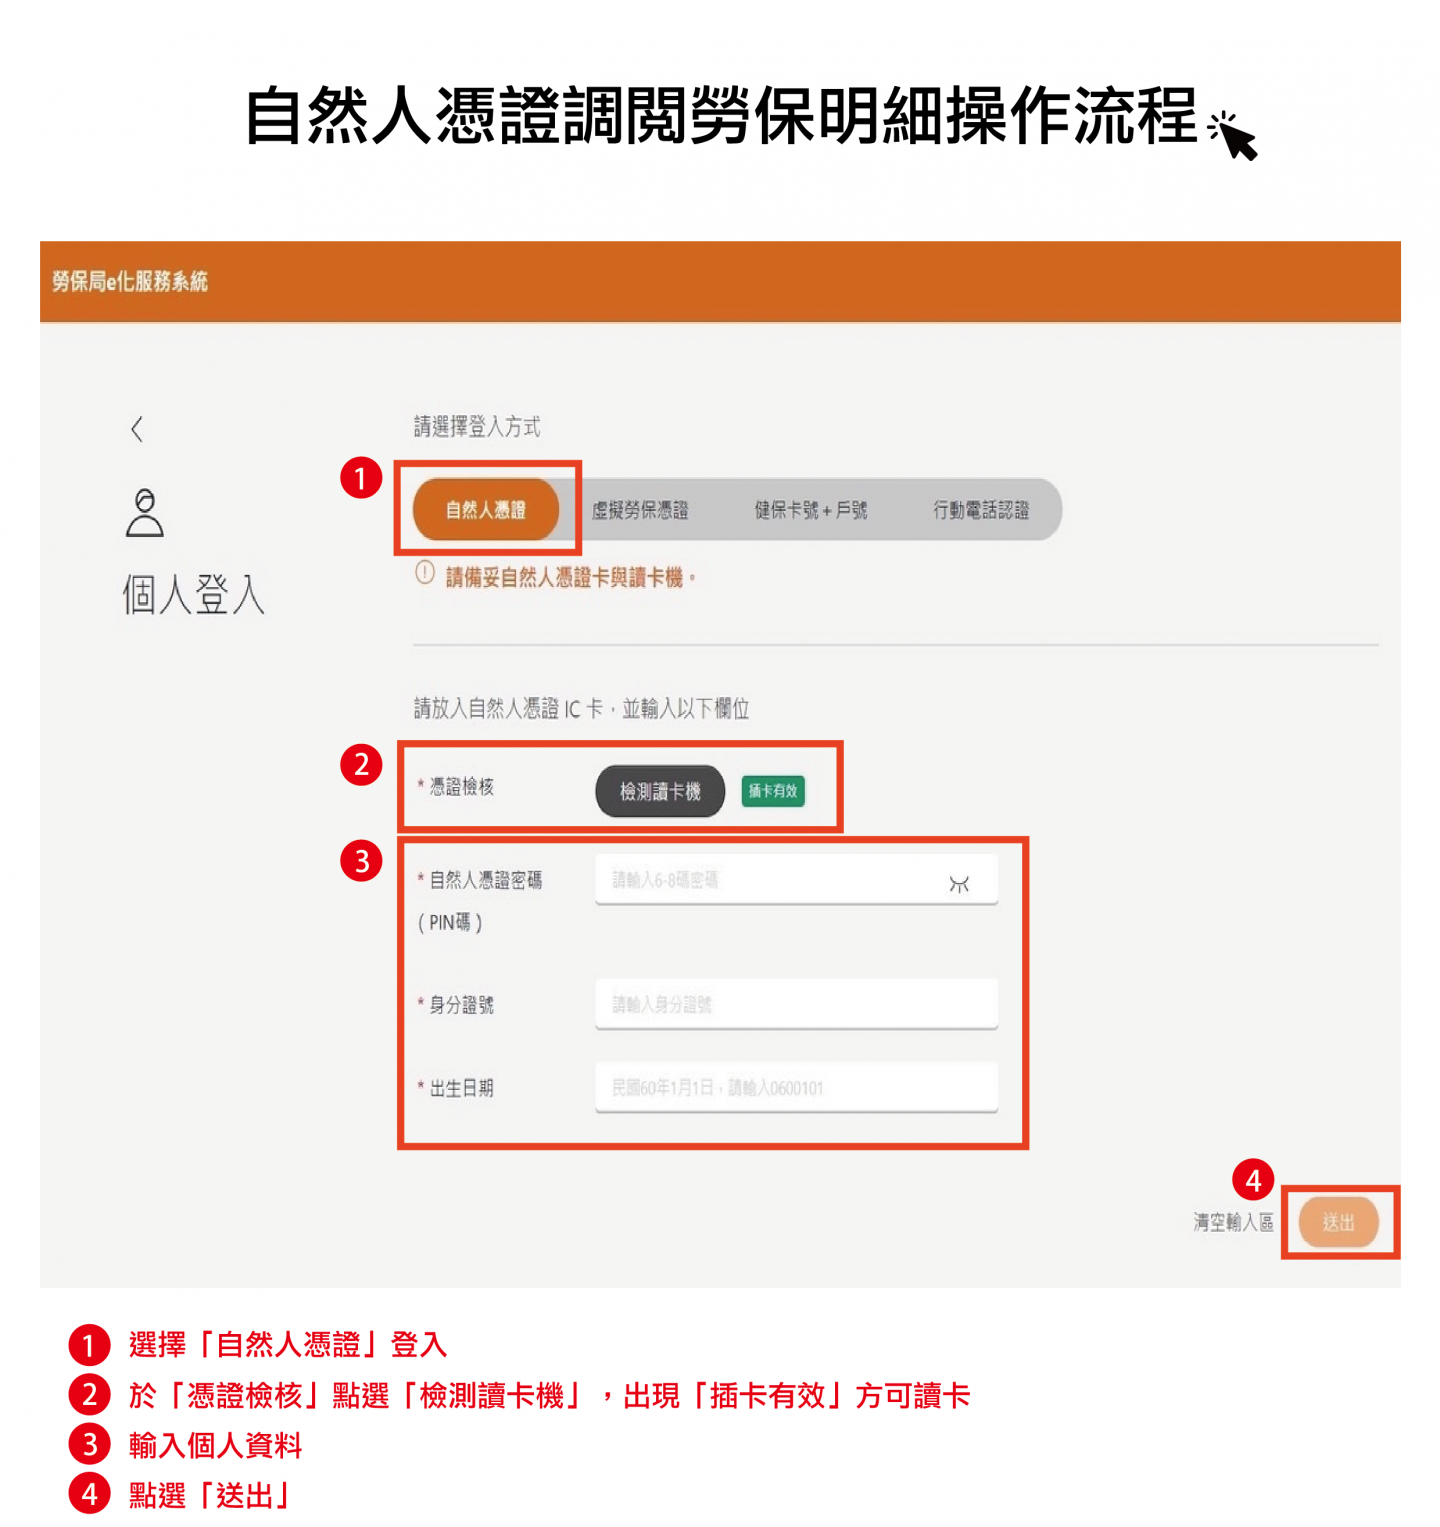Click the green 插卡有效 status badge
1440x1527 pixels.
773,791
